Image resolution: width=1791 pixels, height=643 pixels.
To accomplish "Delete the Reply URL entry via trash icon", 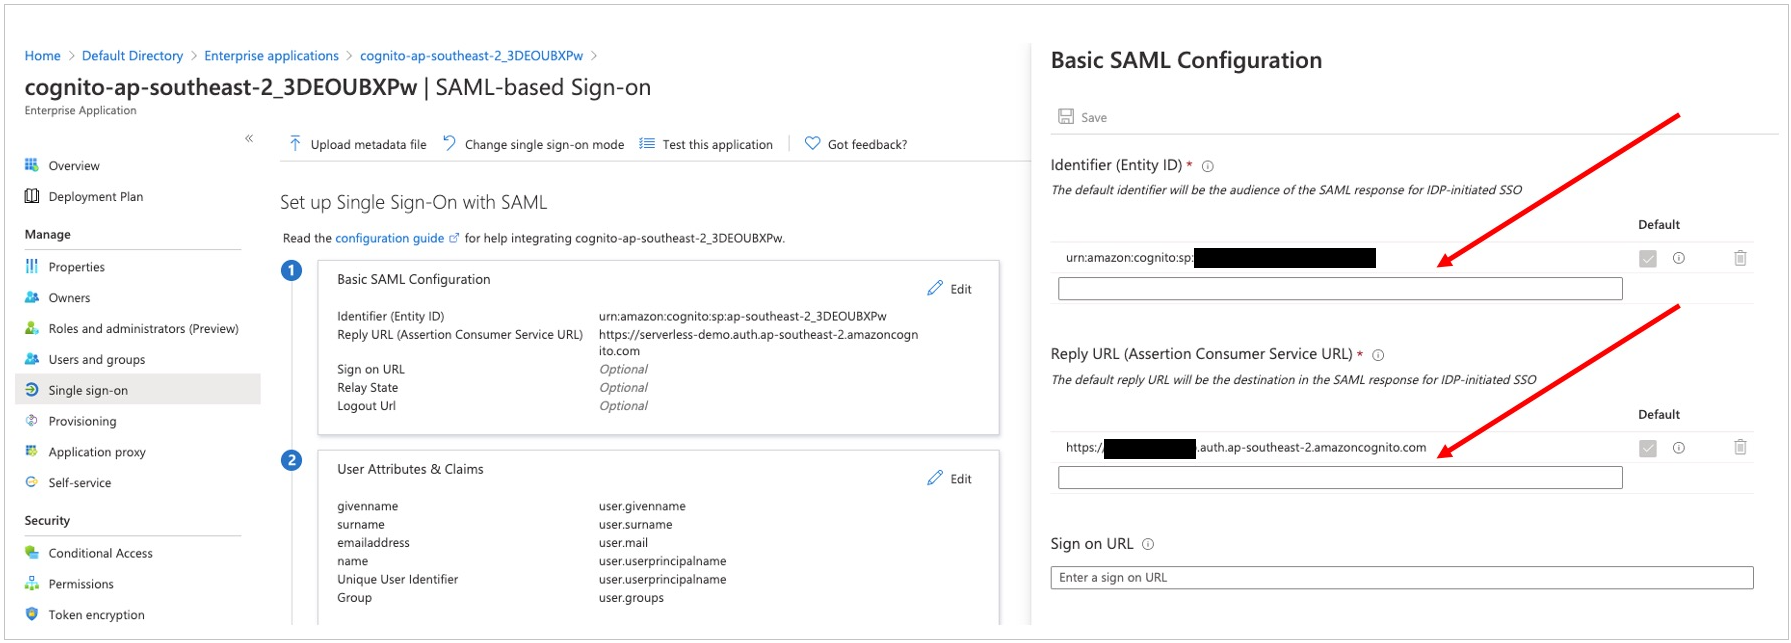I will [1740, 448].
